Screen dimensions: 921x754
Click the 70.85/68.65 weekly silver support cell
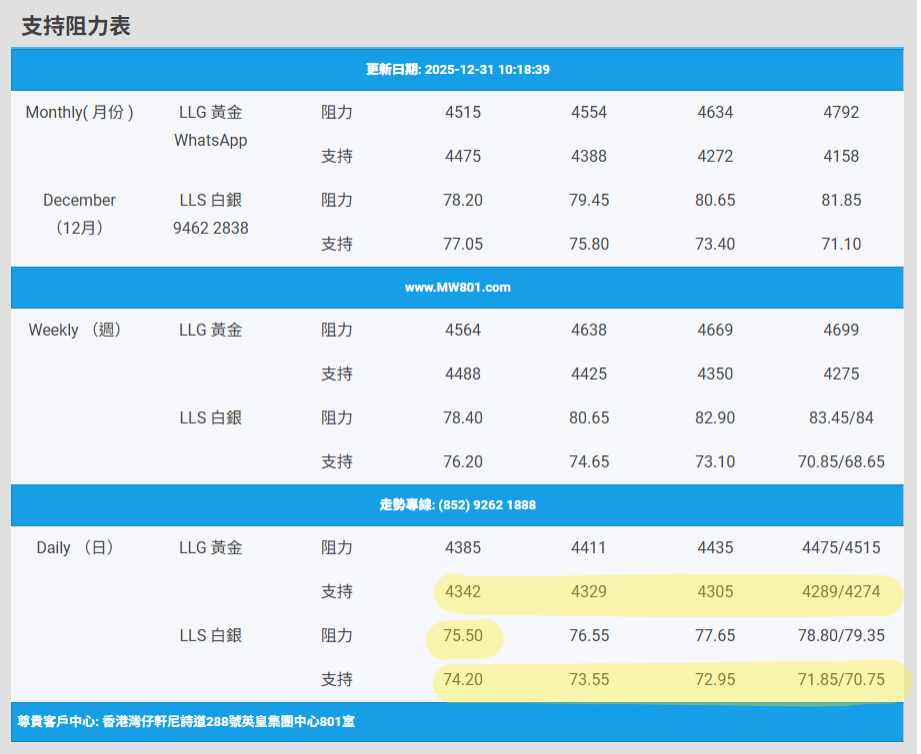[841, 462]
